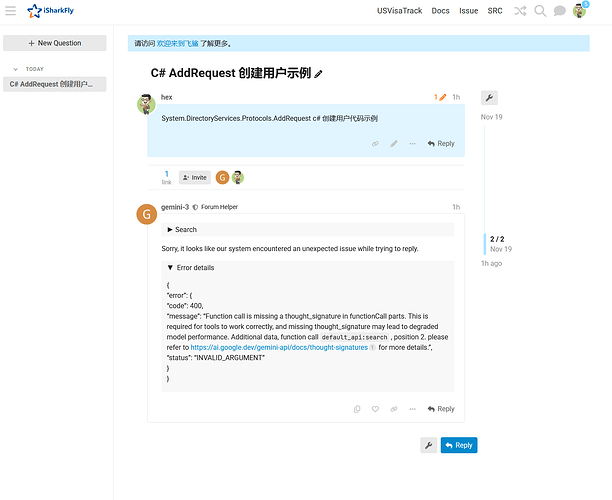Screen dimensions: 612x500
Task: Edit topic title pencil icon
Action: (318, 74)
